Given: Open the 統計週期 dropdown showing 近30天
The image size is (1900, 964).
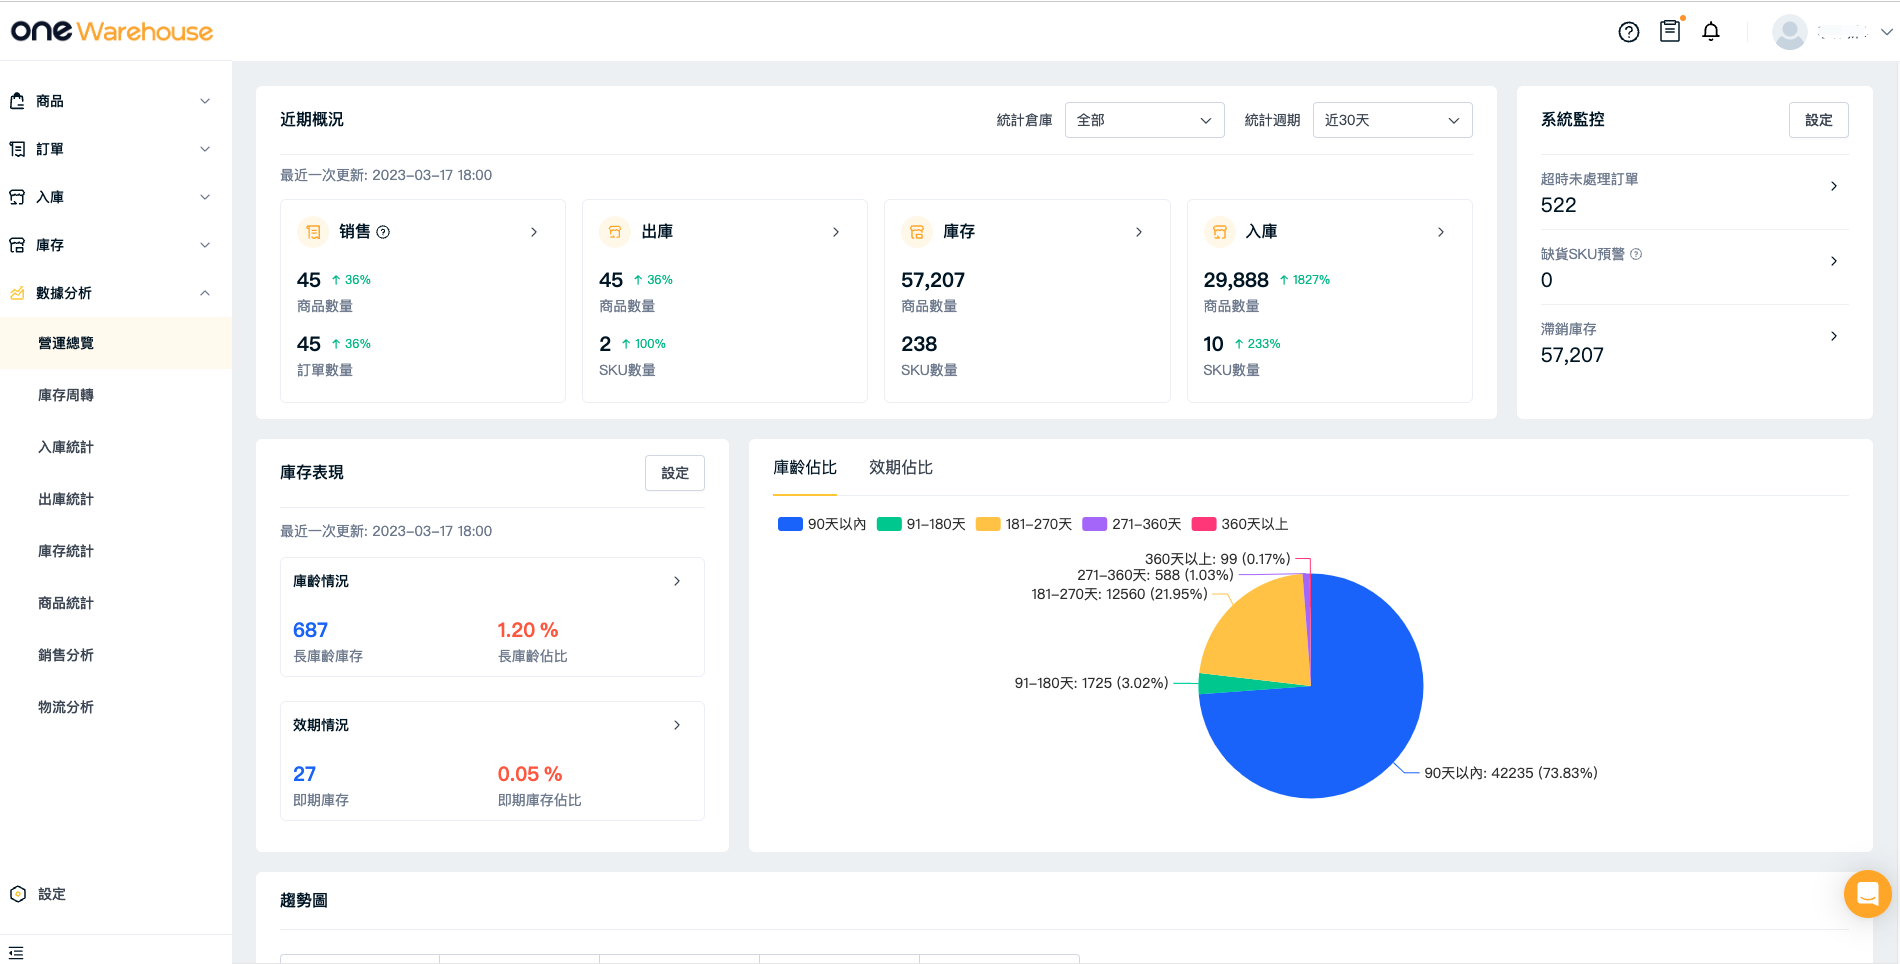Looking at the screenshot, I should 1392,120.
